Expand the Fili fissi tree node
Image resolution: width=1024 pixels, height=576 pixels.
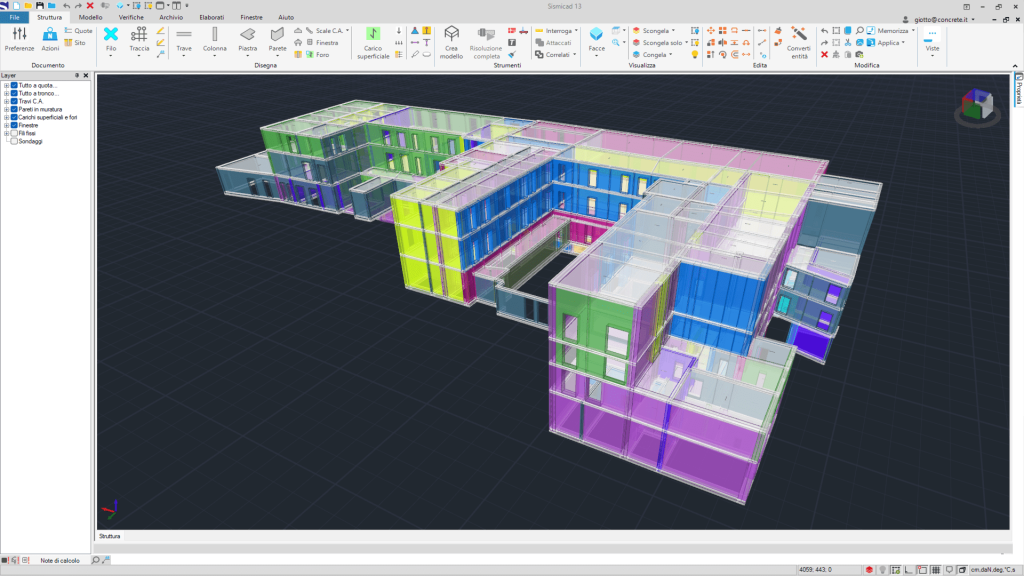(x=7, y=133)
